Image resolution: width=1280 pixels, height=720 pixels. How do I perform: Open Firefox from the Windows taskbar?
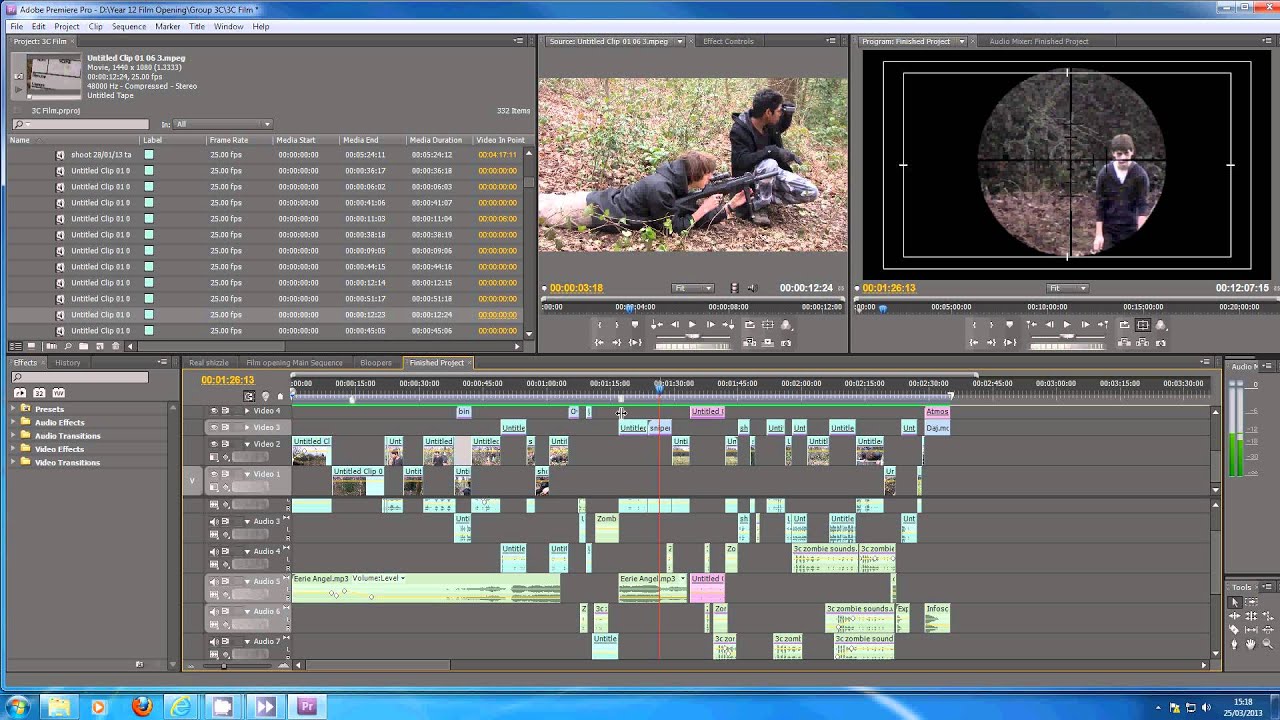141,707
